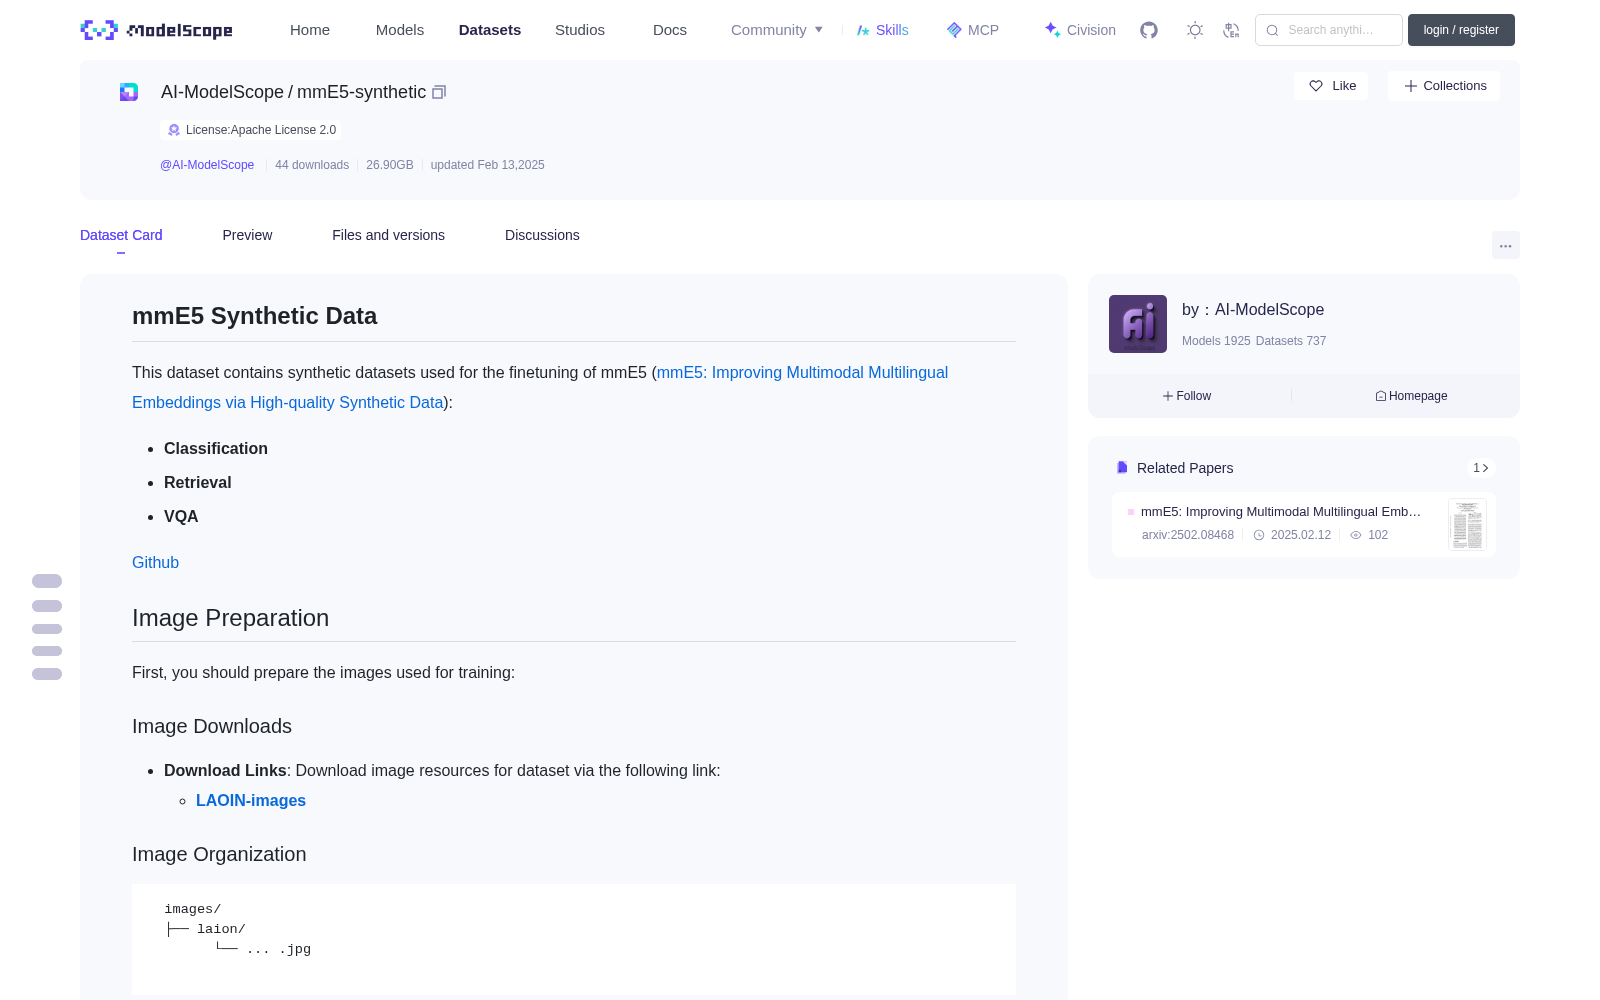Click the 'Image Preparation' heading
Image resolution: width=1600 pixels, height=1000 pixels.
[x=230, y=618]
